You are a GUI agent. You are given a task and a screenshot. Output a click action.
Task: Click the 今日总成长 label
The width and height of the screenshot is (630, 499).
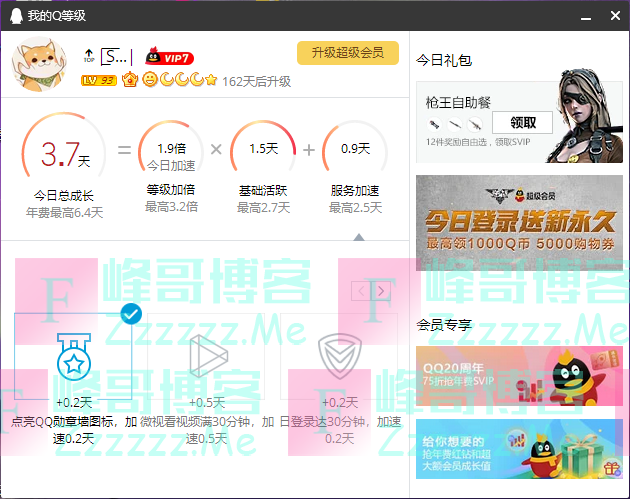click(64, 196)
